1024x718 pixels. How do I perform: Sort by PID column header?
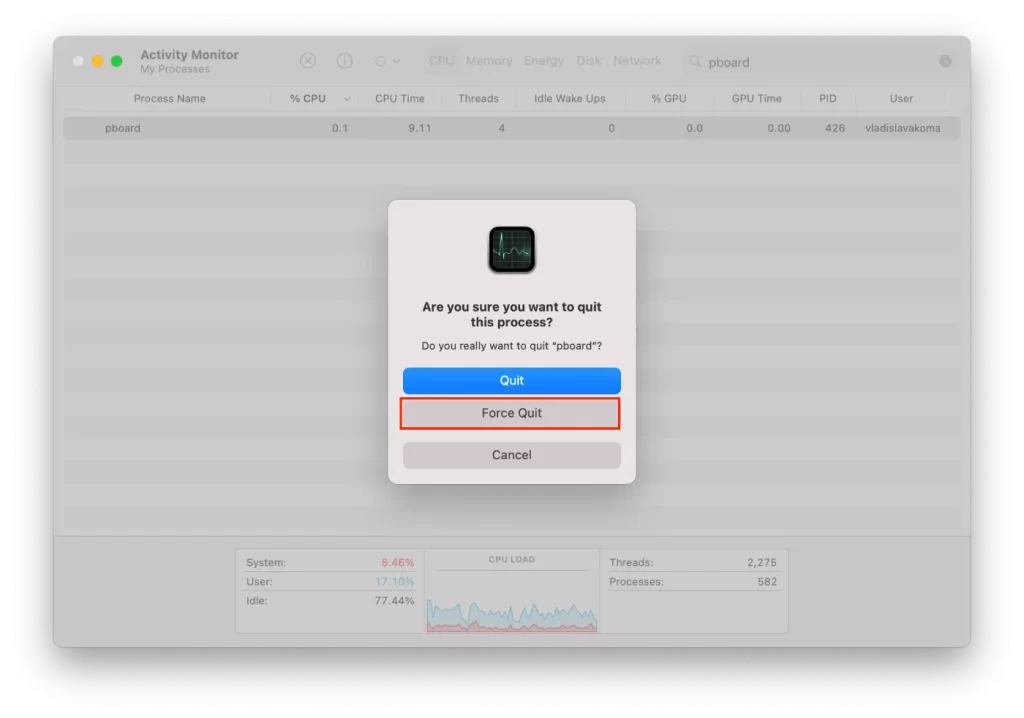[x=827, y=99]
